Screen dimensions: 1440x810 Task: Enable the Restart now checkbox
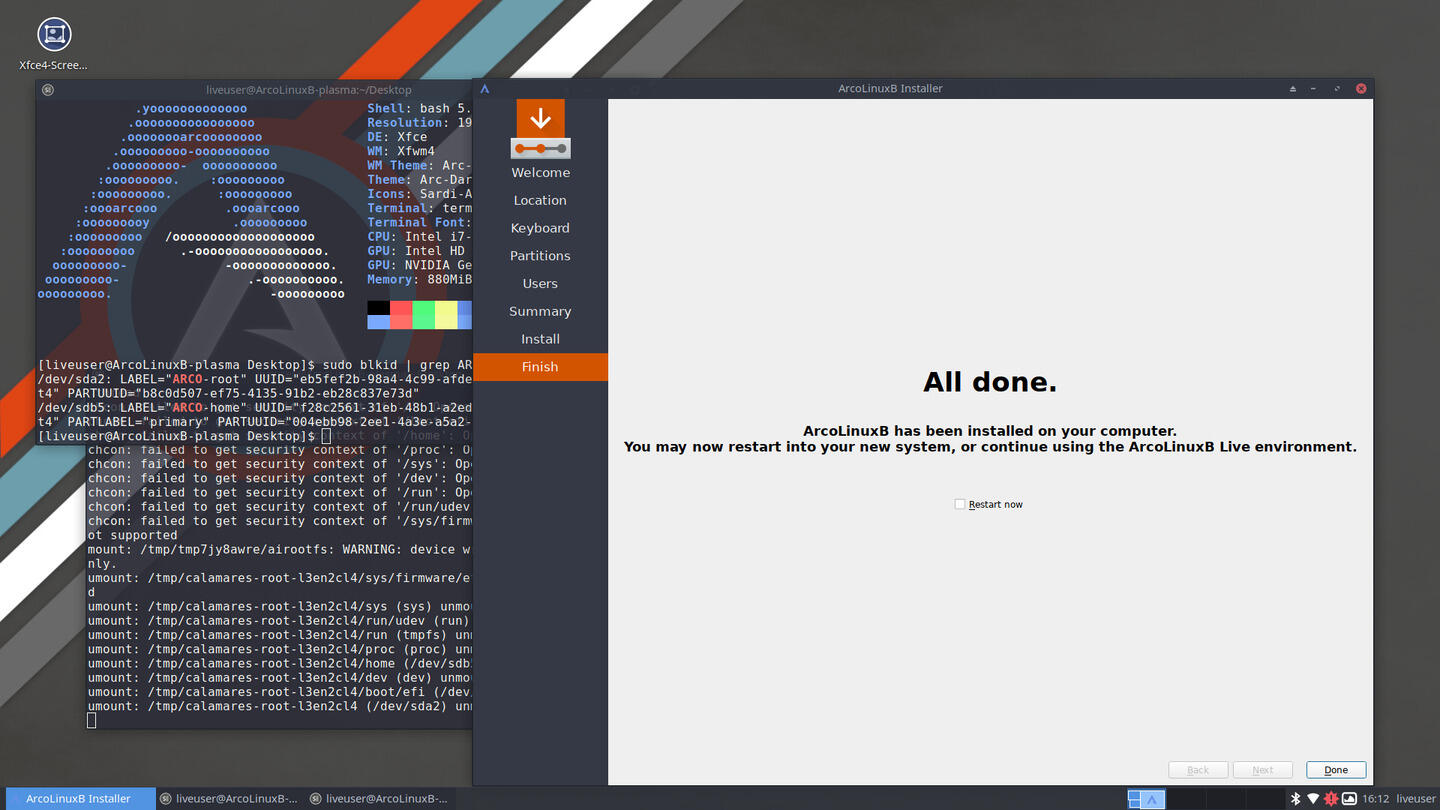pyautogui.click(x=960, y=504)
